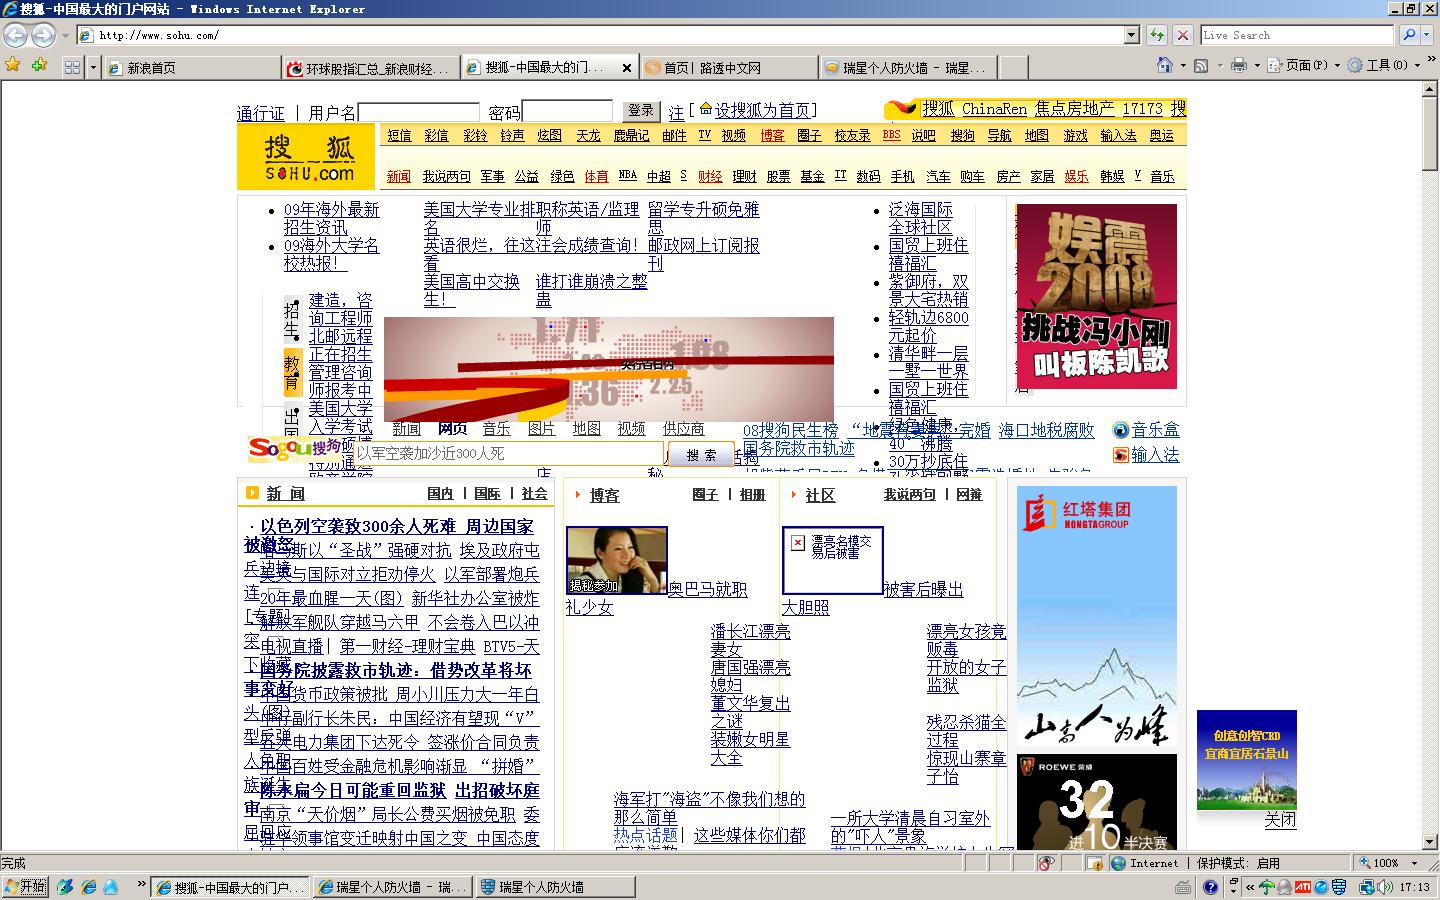Switch to the 首页| 路透中文网 tab
1440x900 pixels.
(x=729, y=68)
